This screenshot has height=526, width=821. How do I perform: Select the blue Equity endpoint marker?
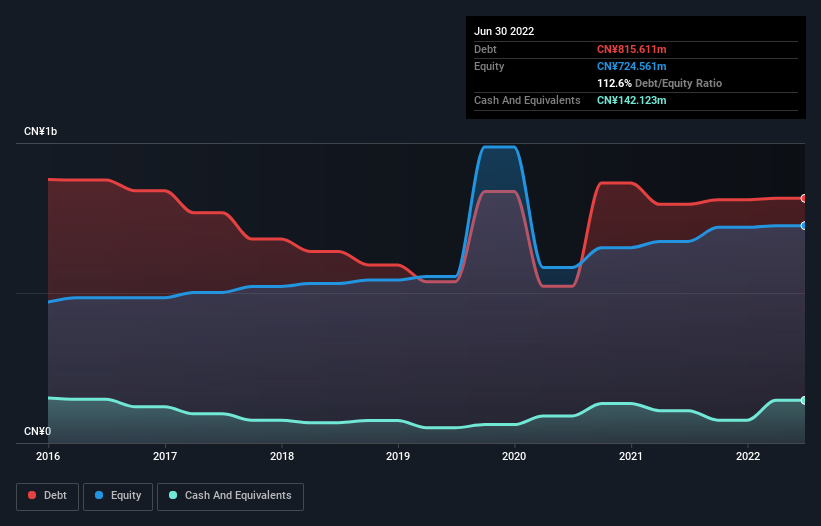point(804,226)
